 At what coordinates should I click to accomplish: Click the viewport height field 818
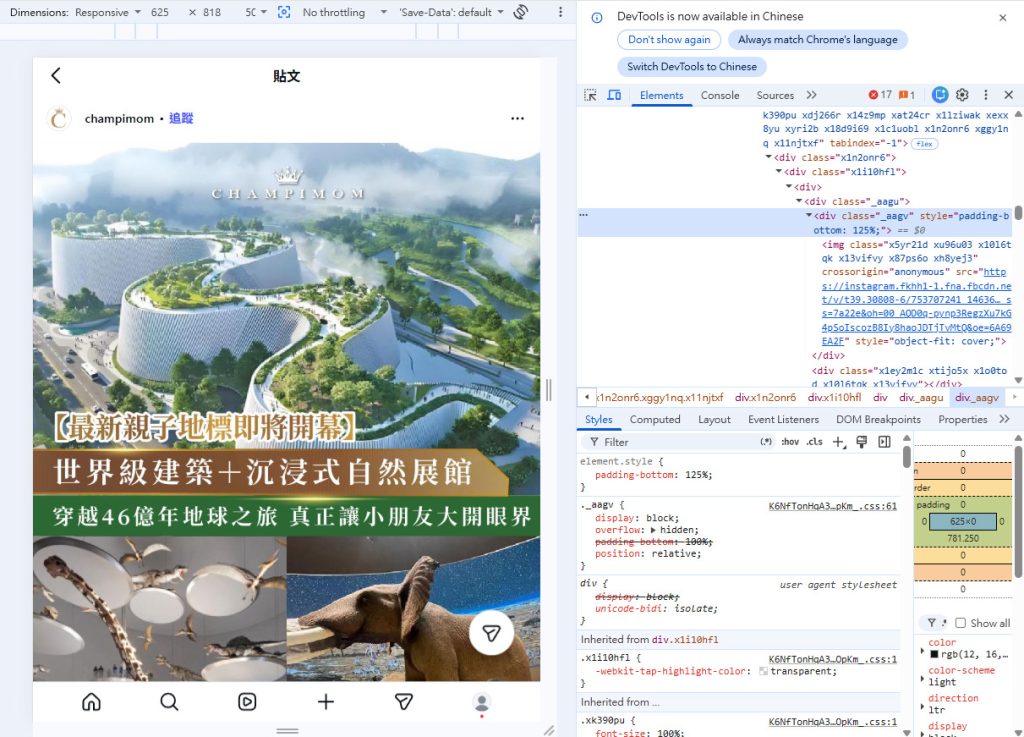click(x=212, y=12)
